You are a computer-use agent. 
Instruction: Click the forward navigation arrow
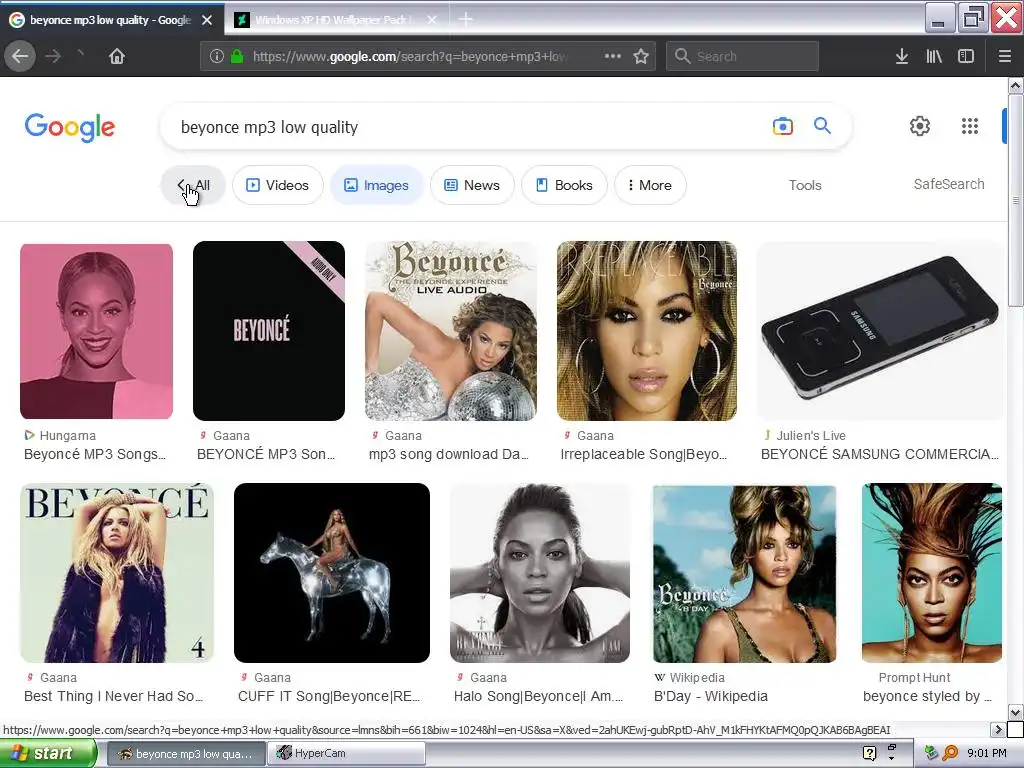(53, 56)
